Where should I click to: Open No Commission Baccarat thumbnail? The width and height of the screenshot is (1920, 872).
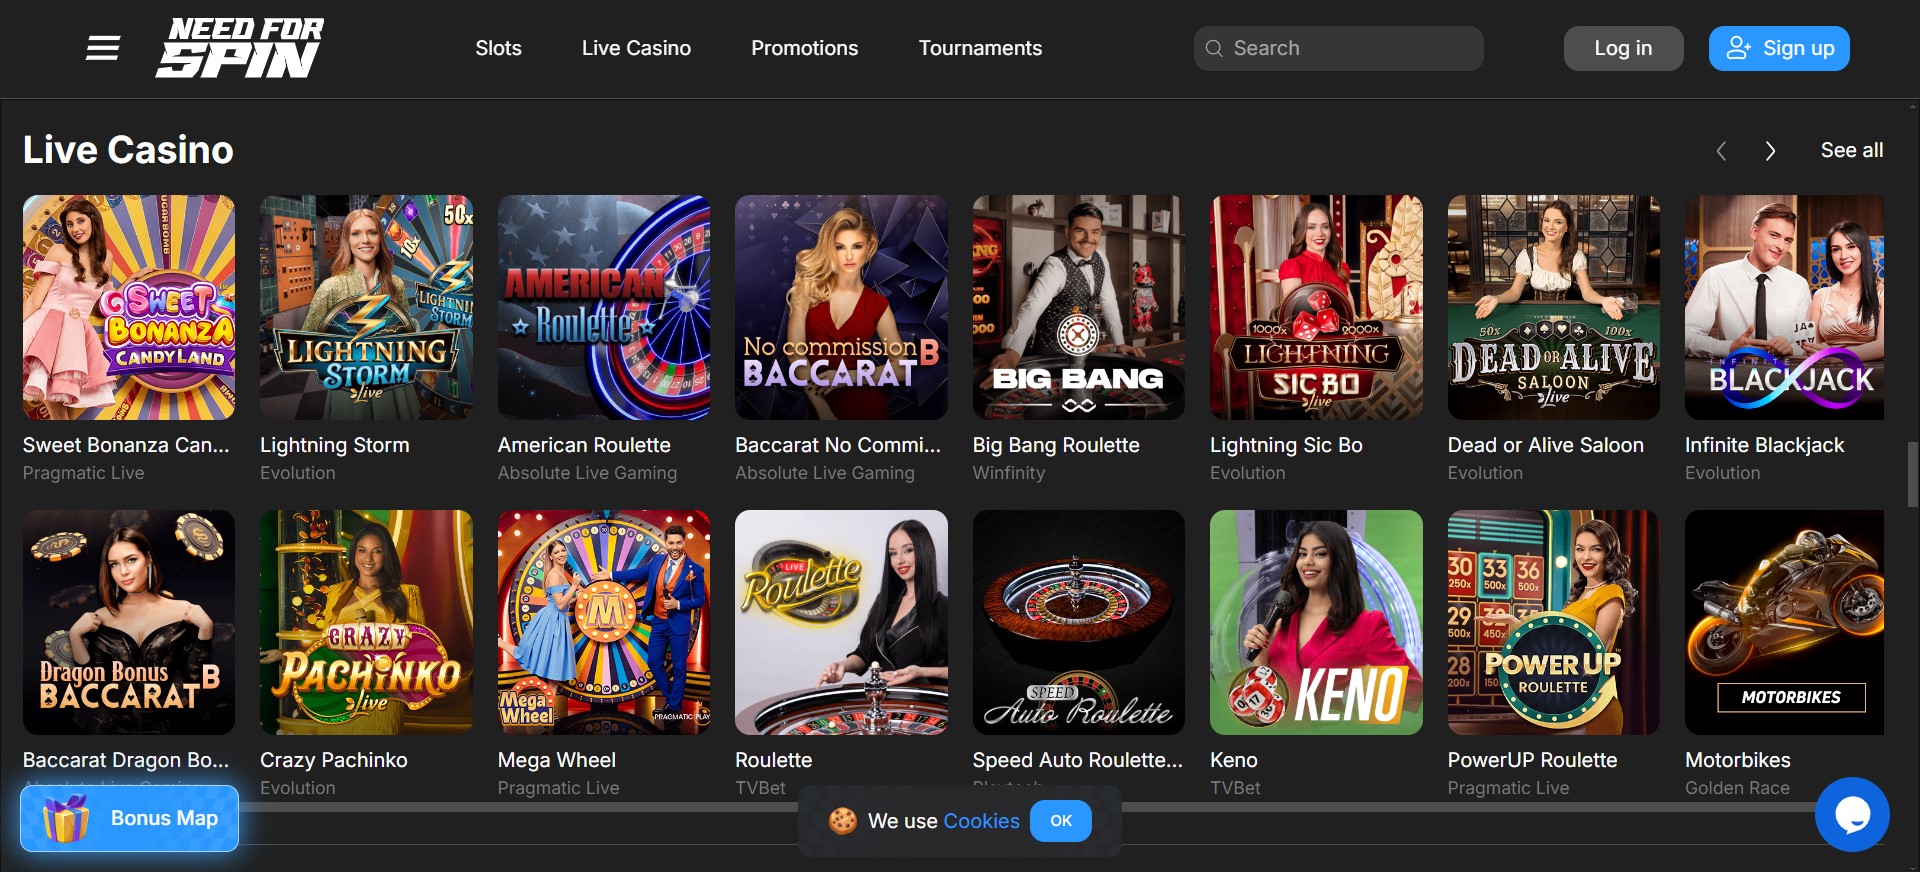[x=841, y=307]
